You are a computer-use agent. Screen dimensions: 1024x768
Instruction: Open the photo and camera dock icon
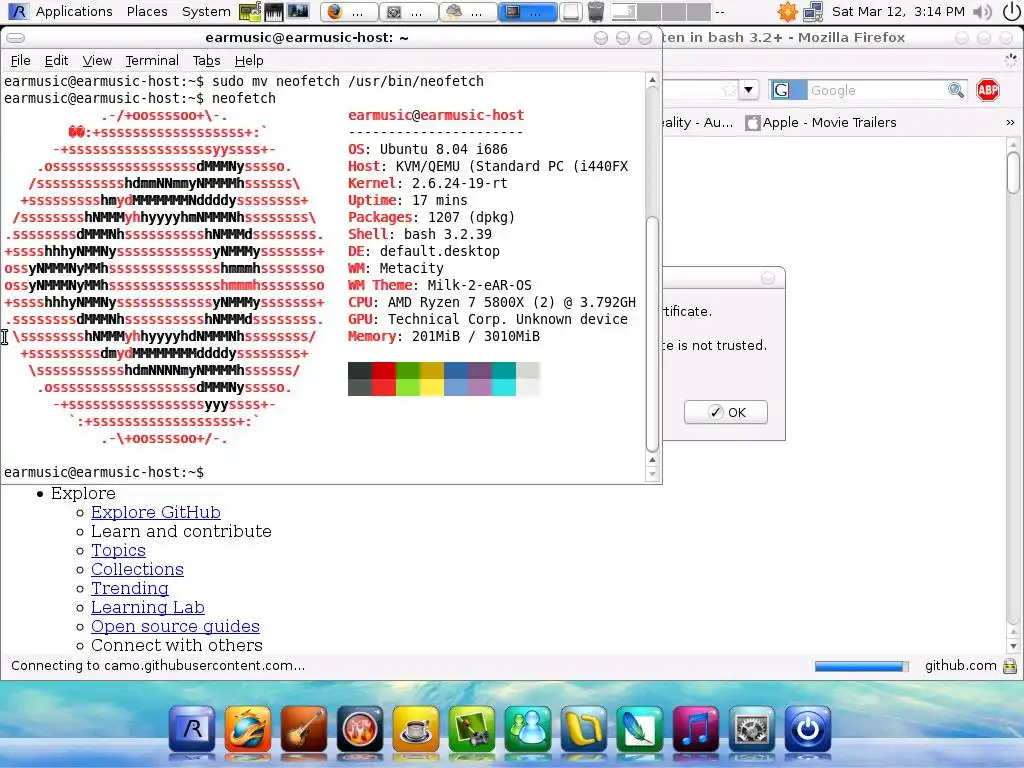[472, 729]
